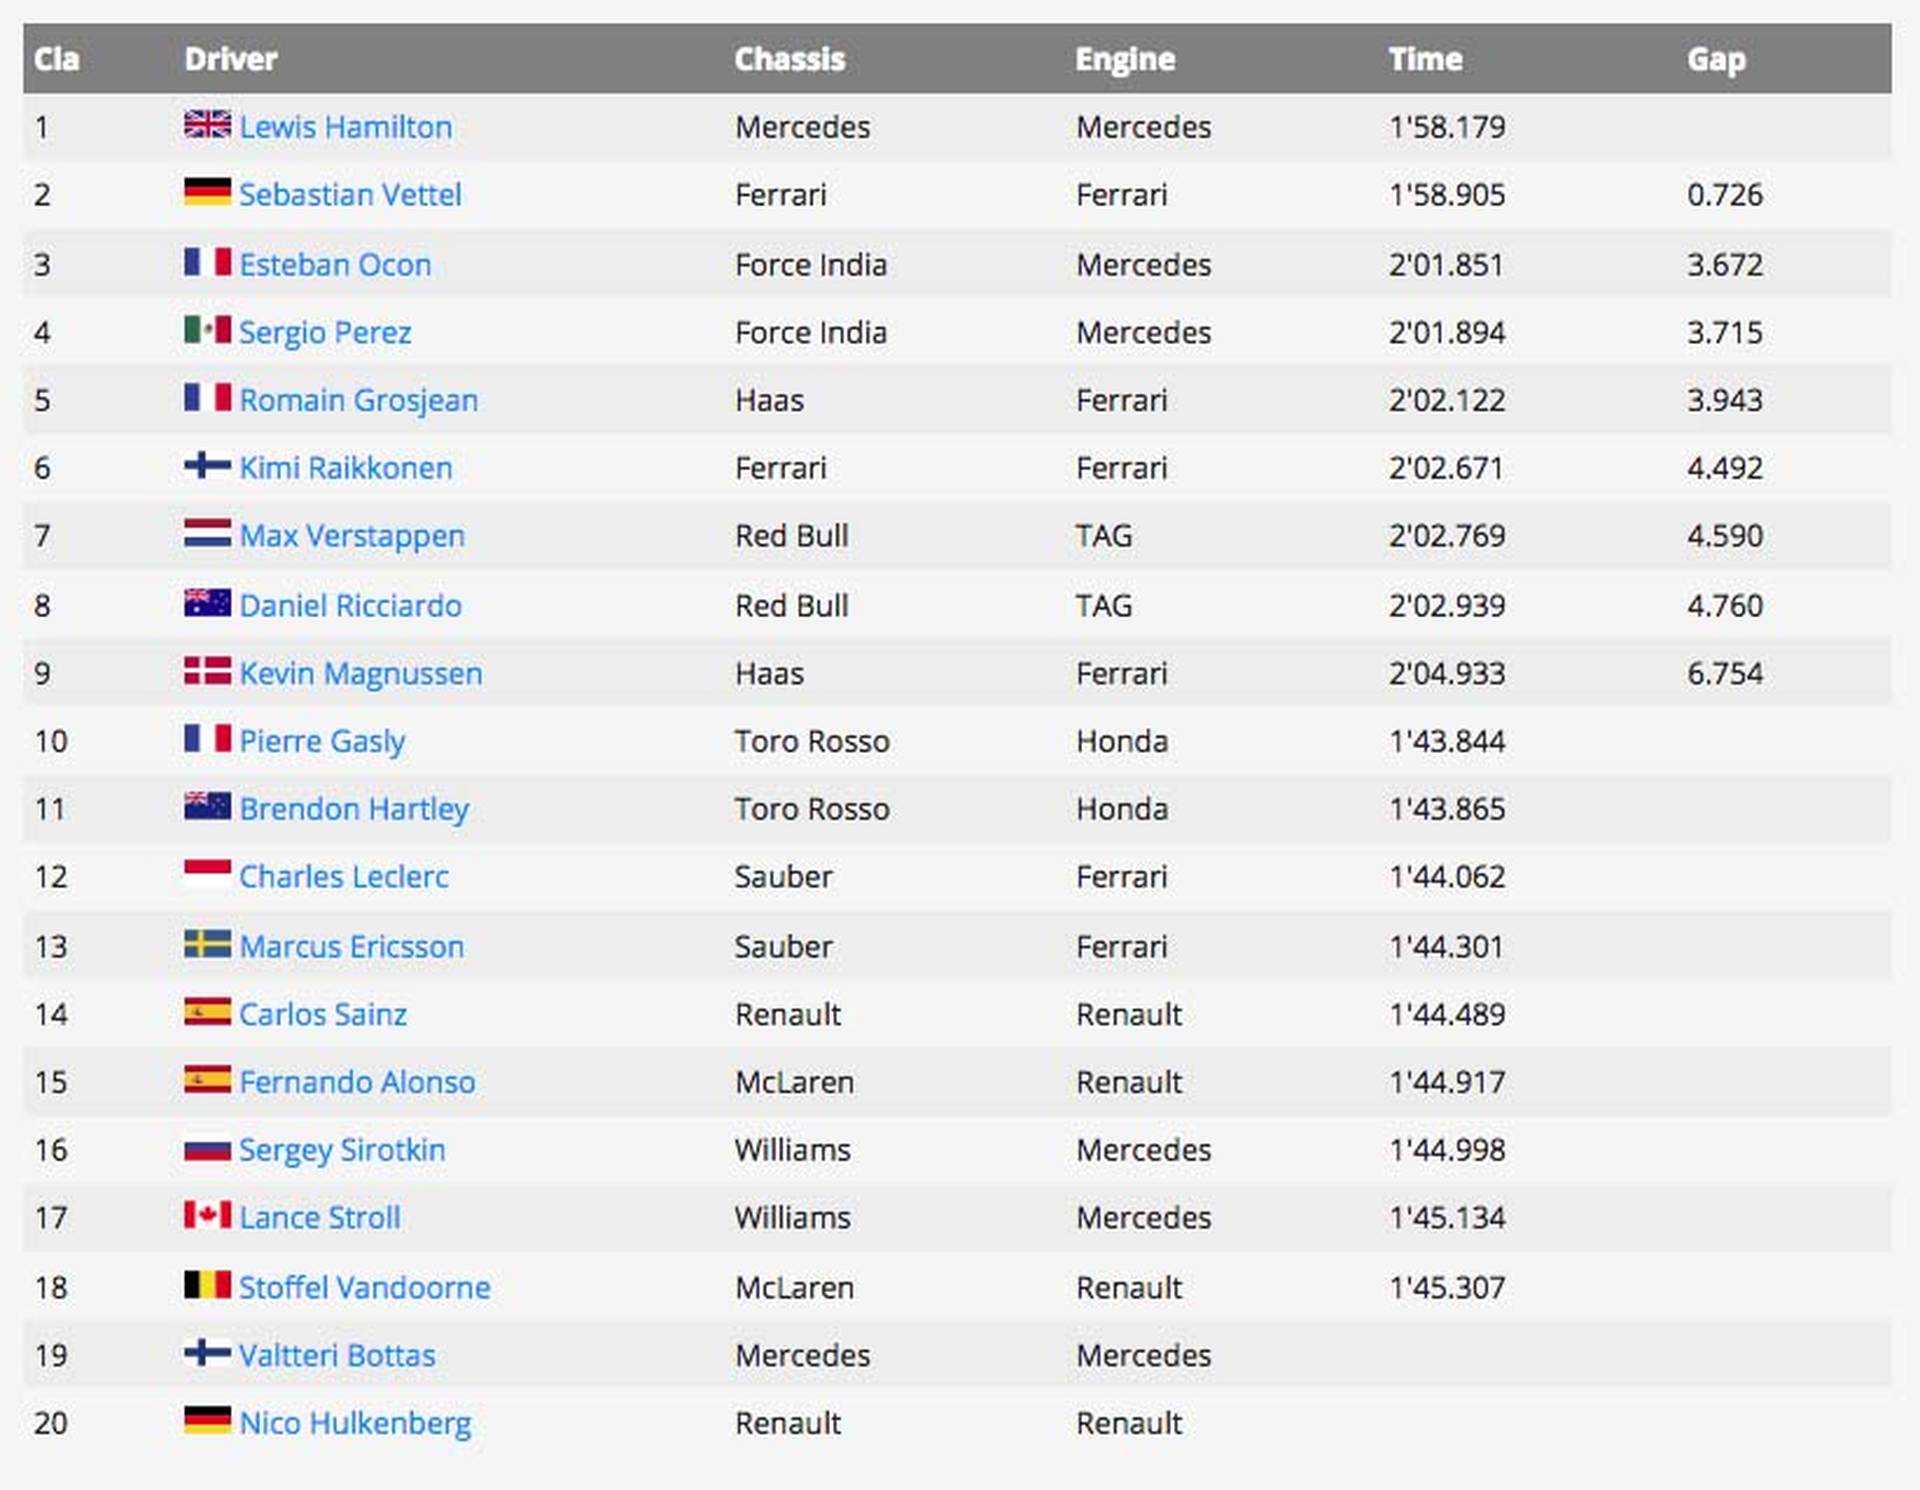The width and height of the screenshot is (1920, 1490).
Task: Click the Danish flag next to Kevin Magnussen
Action: [x=207, y=671]
